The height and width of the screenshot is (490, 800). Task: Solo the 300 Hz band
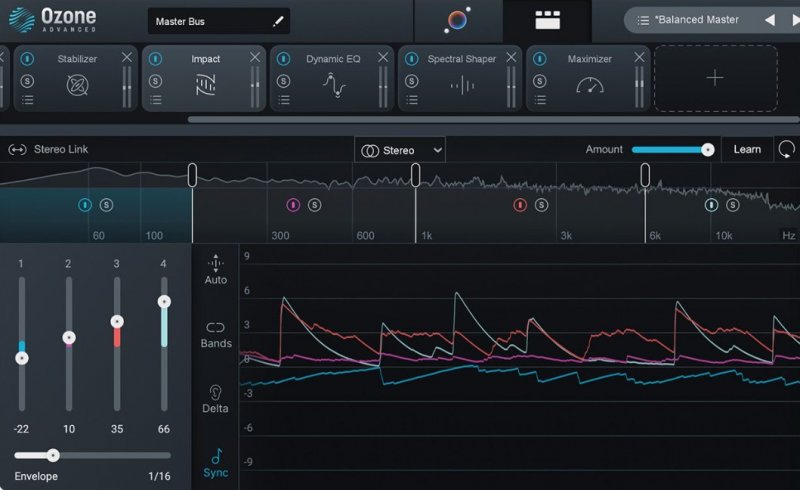tap(314, 205)
